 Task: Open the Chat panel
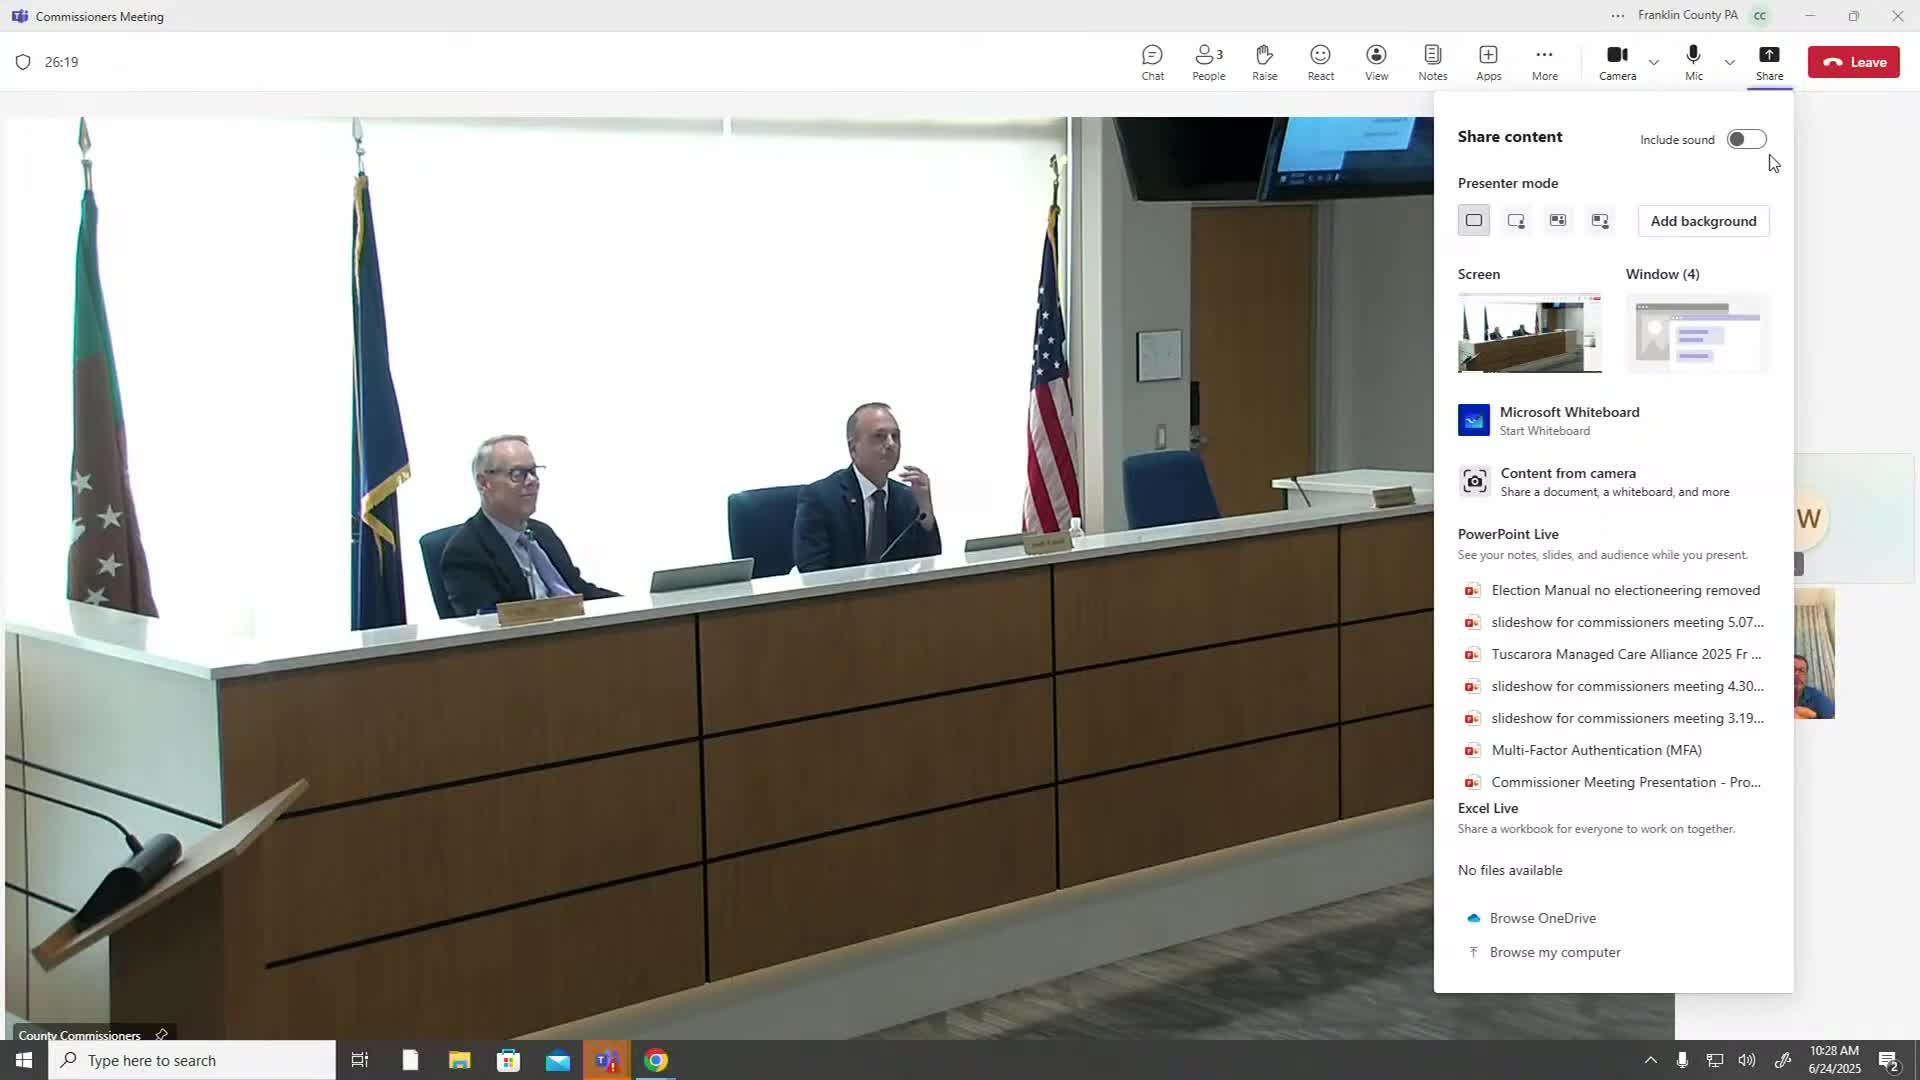coord(1152,62)
